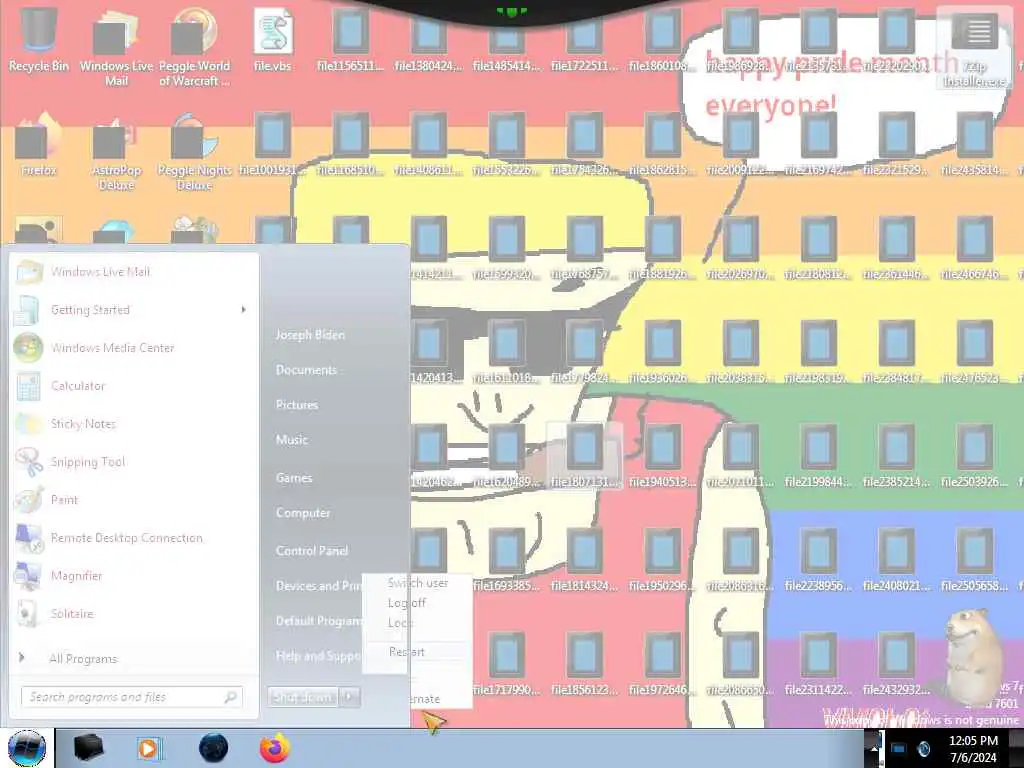Screen dimensions: 1024x768
Task: Open Default Programs link
Action: tap(318, 621)
